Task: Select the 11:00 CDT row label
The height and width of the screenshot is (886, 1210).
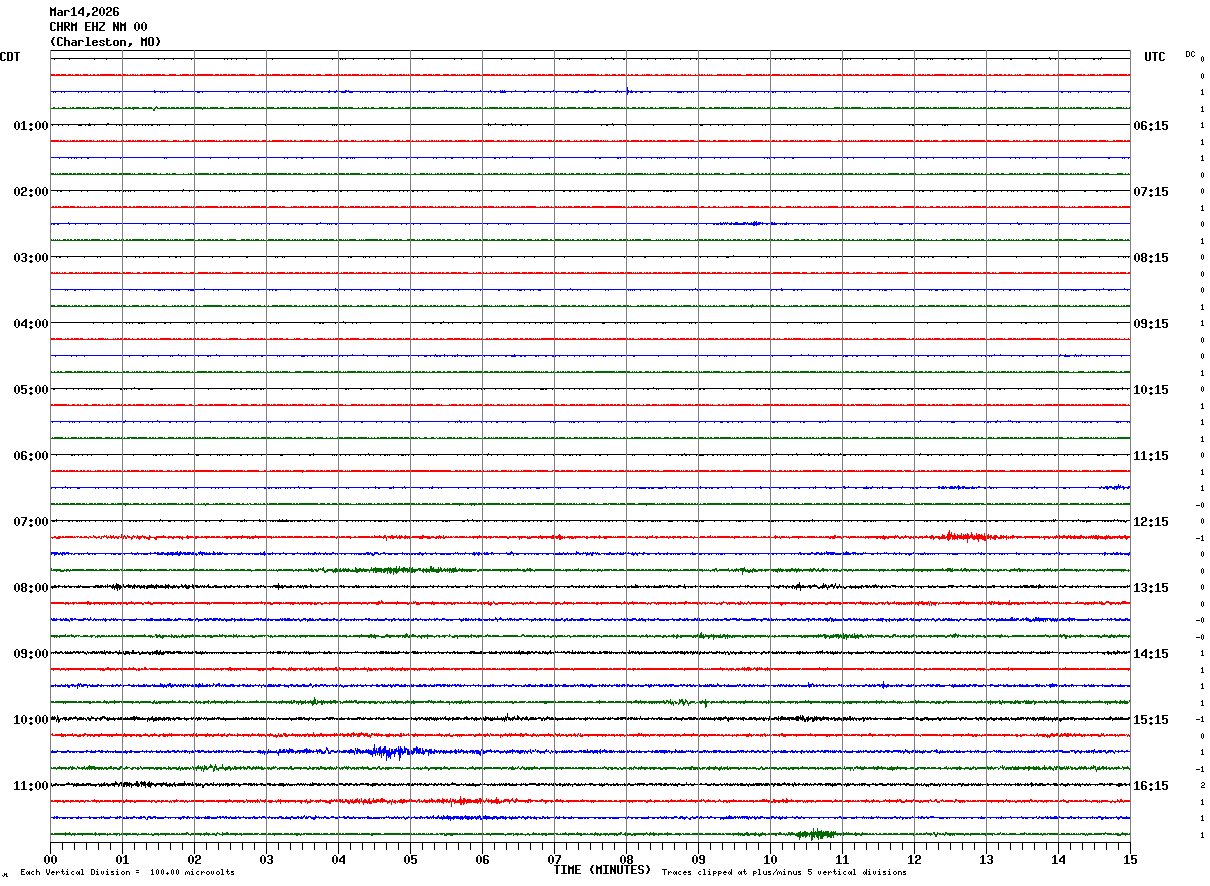Action: tap(31, 786)
